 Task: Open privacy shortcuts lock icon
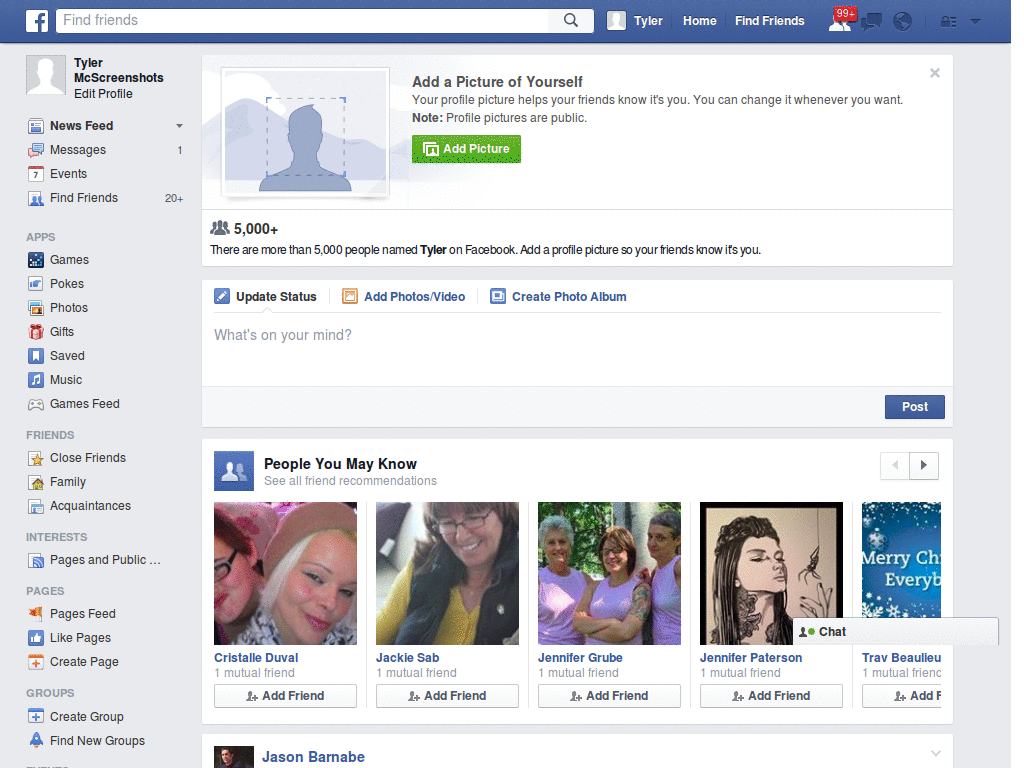pyautogui.click(x=948, y=22)
